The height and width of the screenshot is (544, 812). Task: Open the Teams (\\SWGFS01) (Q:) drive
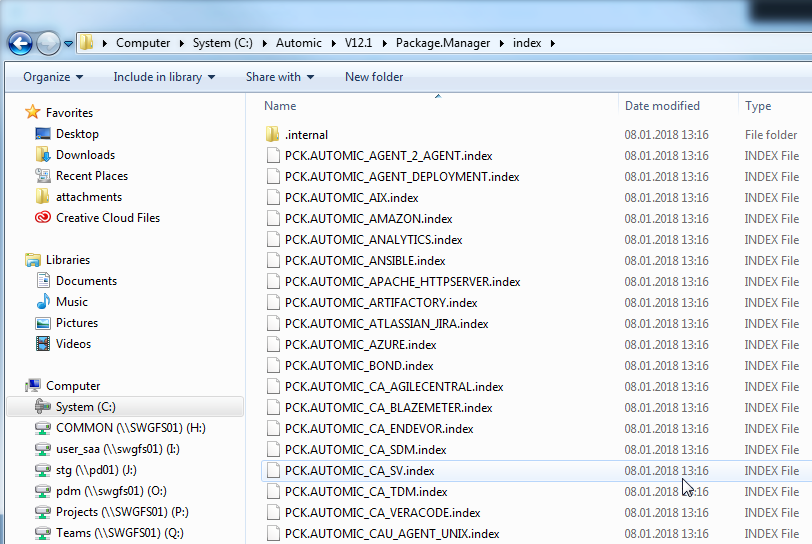[x=119, y=533]
